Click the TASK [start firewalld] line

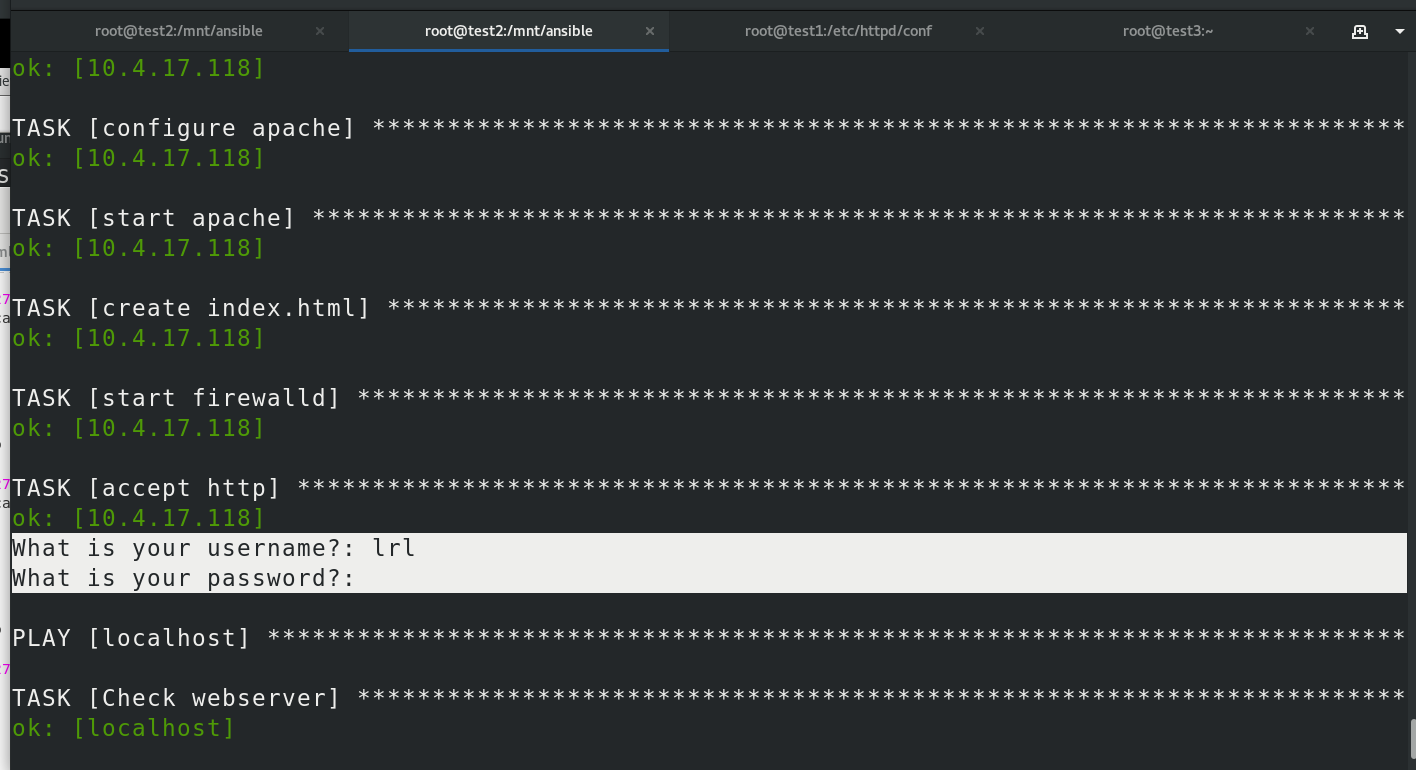coord(708,398)
